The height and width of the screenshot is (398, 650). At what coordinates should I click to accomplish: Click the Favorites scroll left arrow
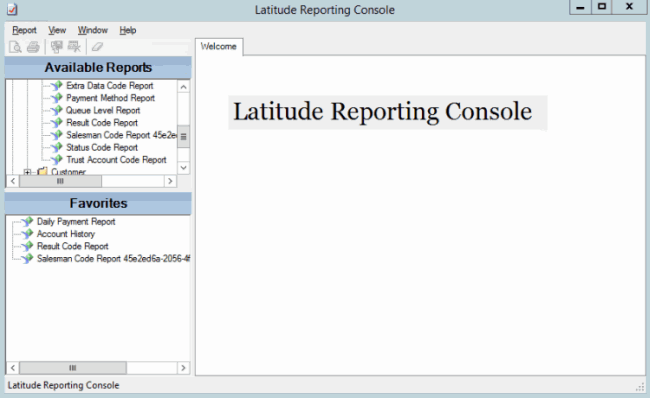tap(13, 368)
